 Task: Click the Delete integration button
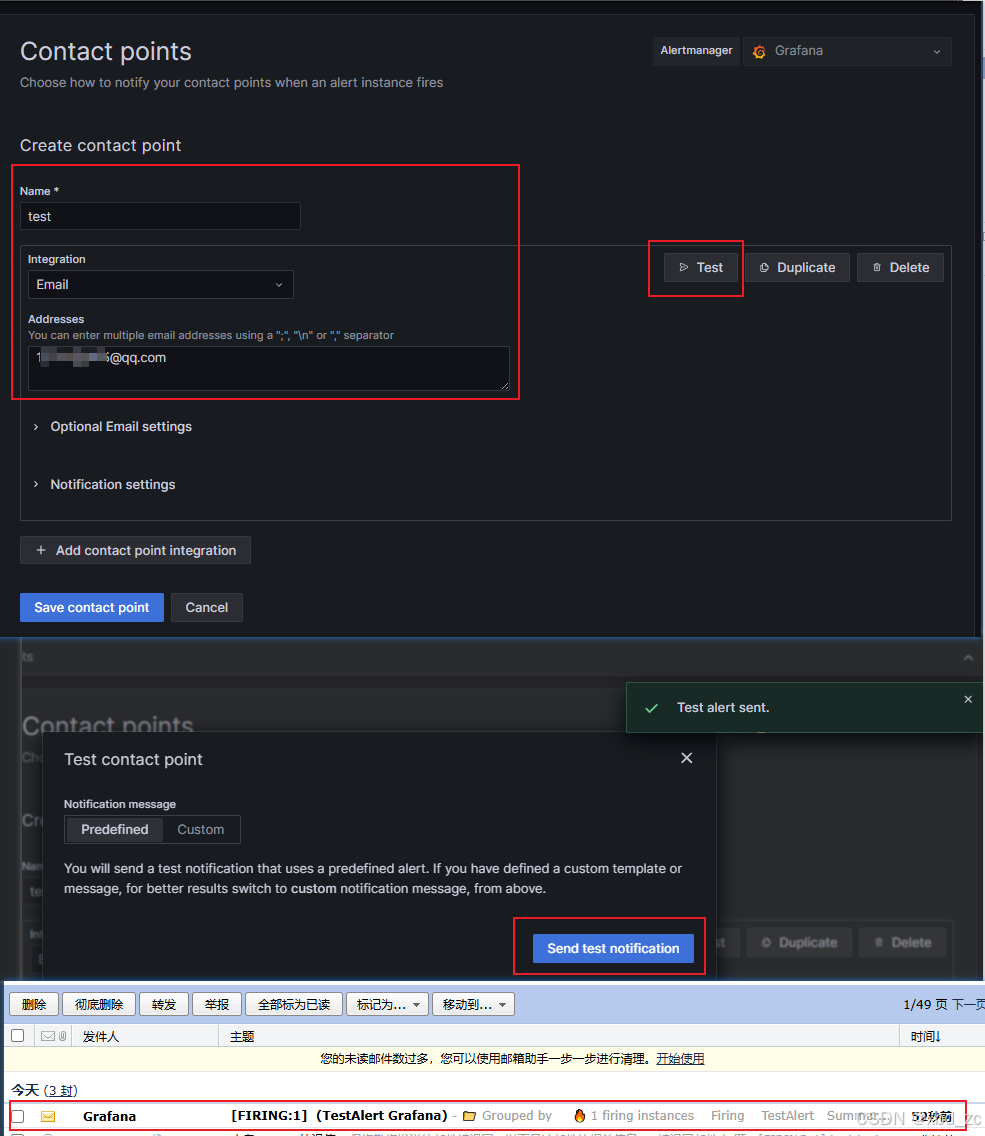pos(900,267)
